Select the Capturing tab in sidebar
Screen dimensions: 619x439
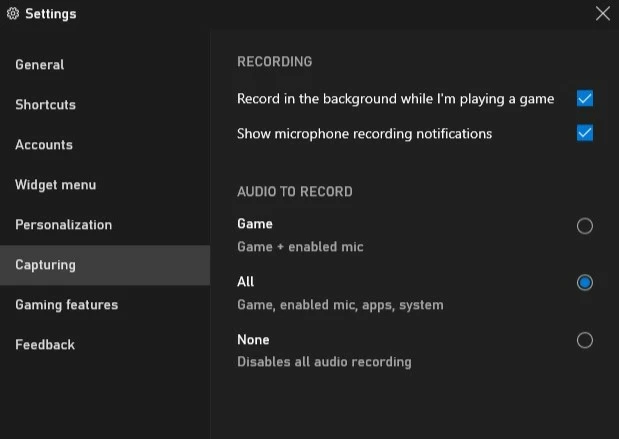pyautogui.click(x=45, y=265)
